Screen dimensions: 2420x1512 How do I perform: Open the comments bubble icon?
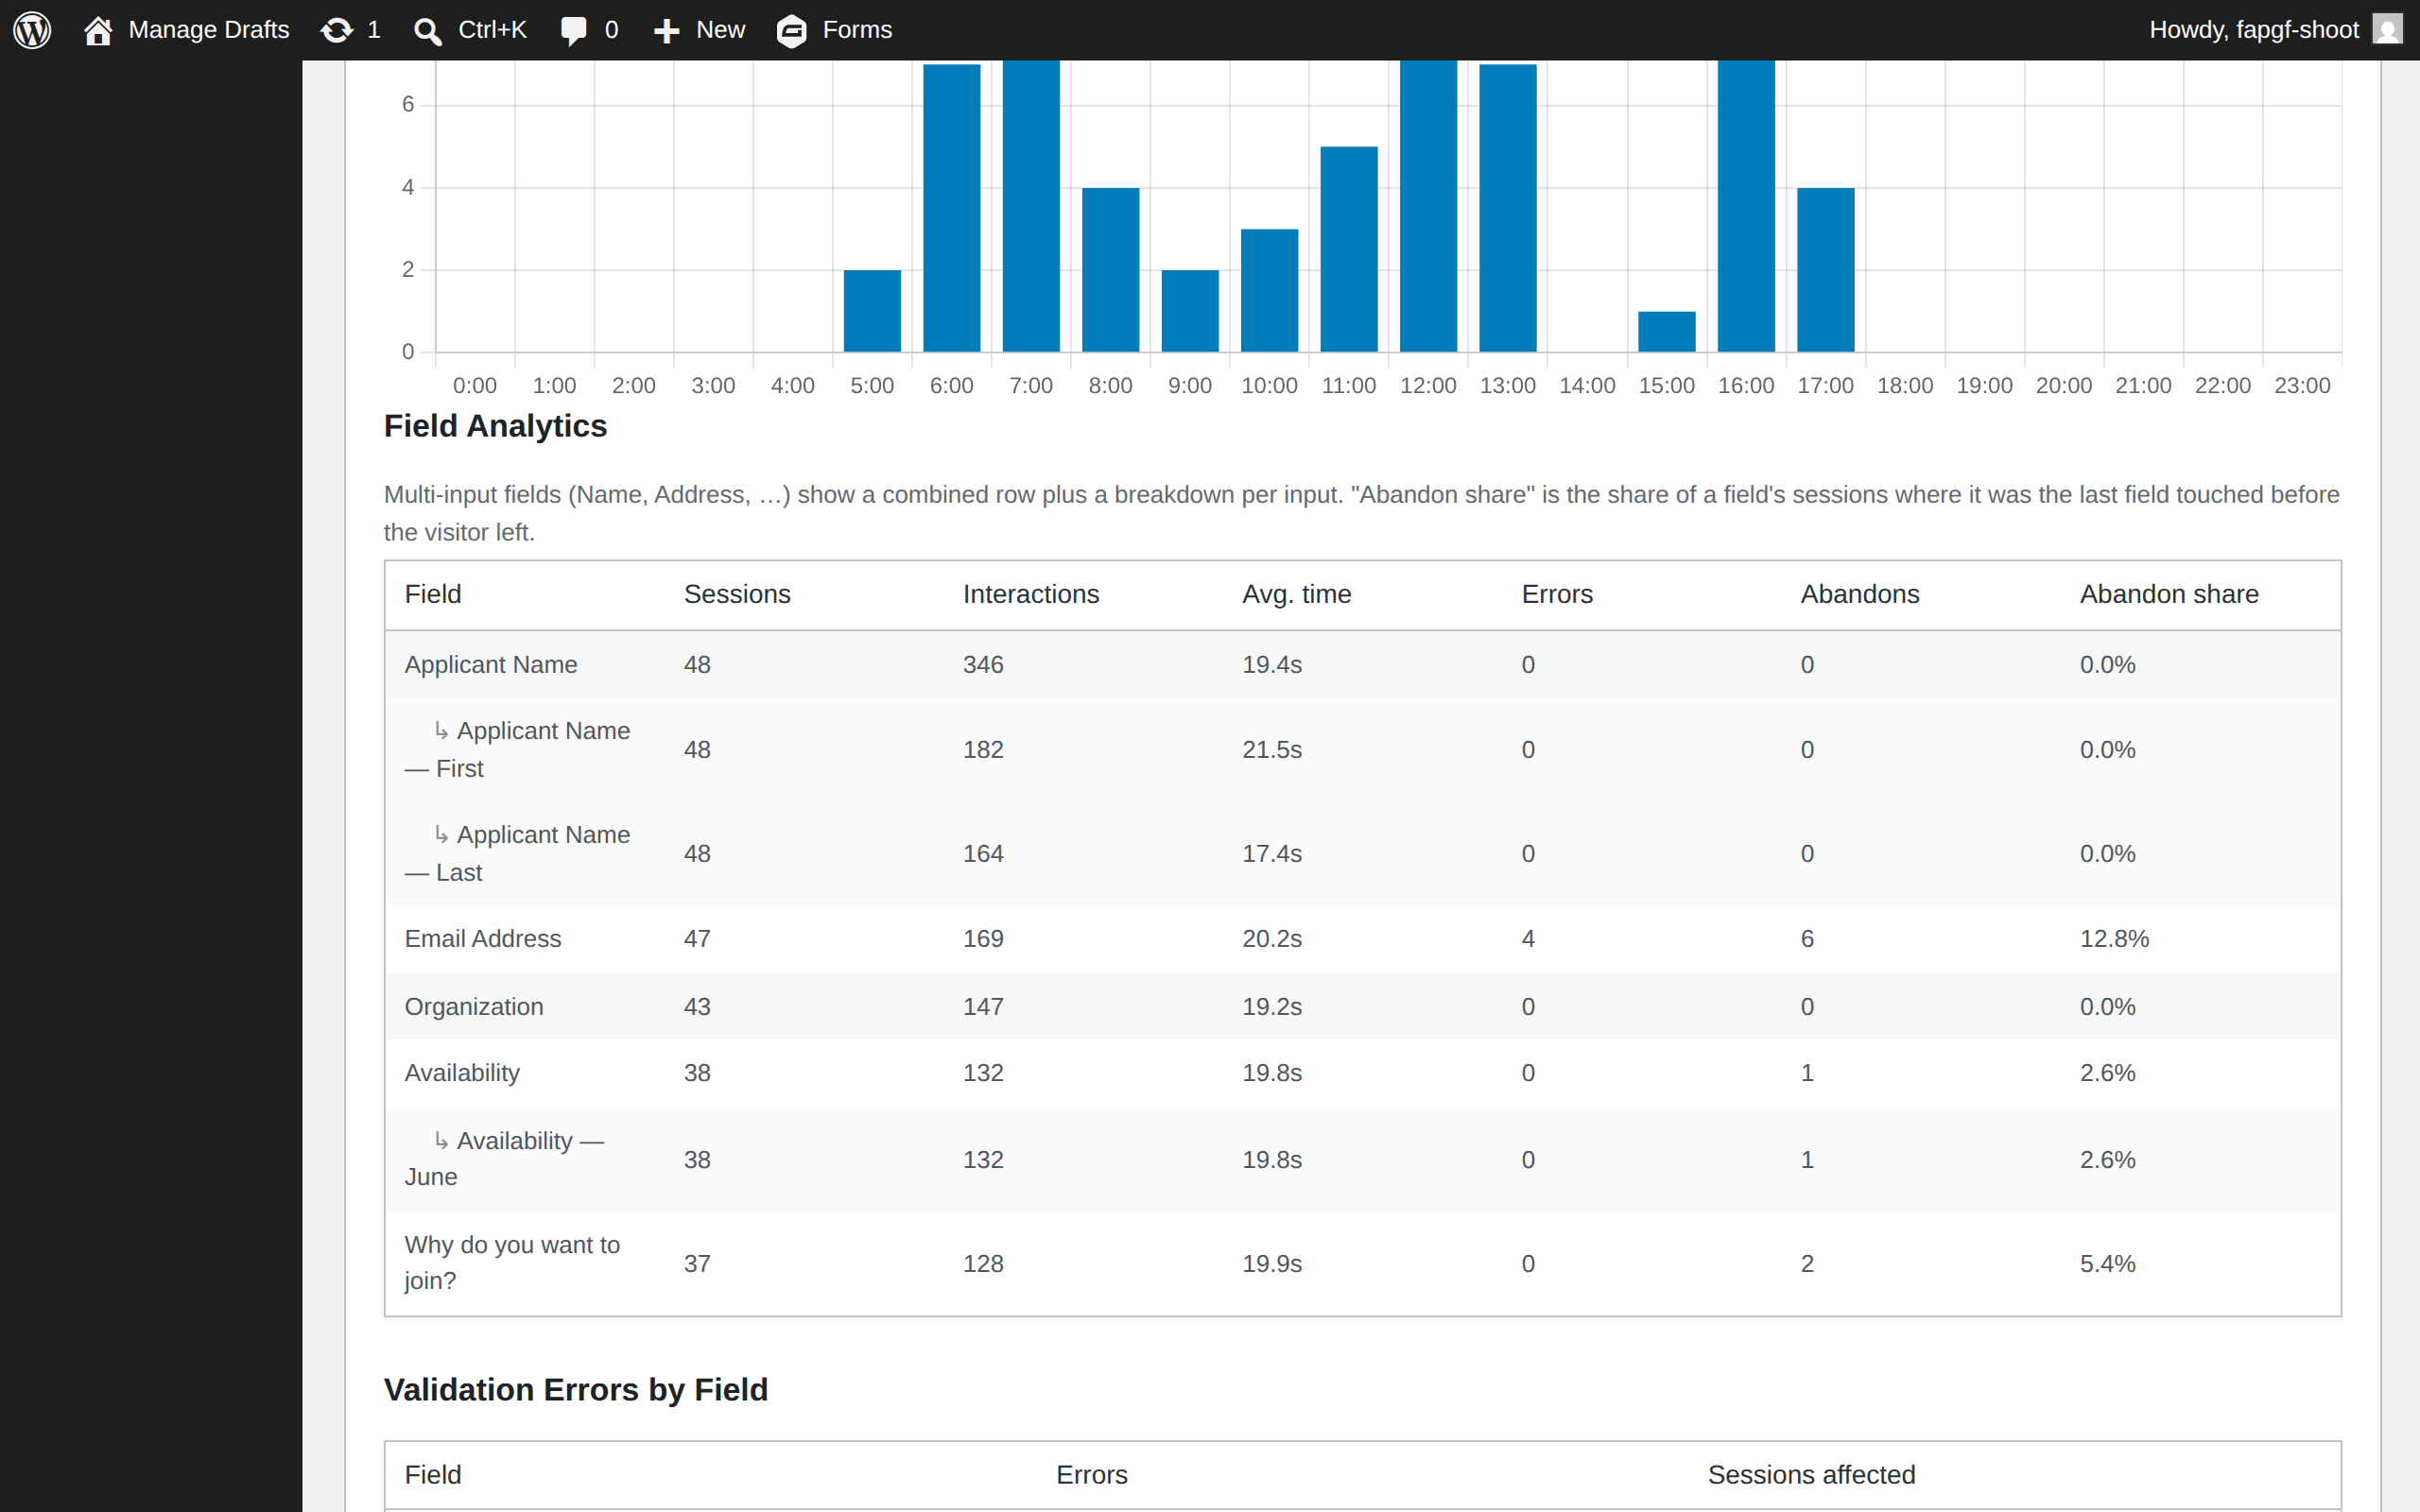click(x=574, y=31)
